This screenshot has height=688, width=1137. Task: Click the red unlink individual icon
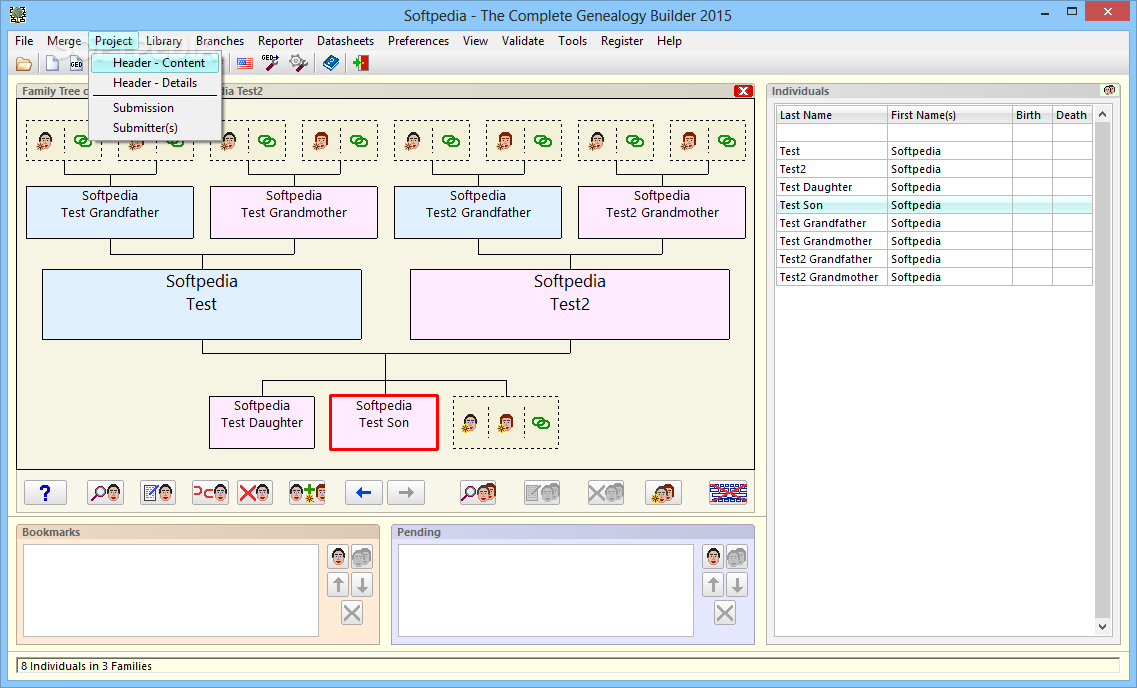[x=210, y=493]
